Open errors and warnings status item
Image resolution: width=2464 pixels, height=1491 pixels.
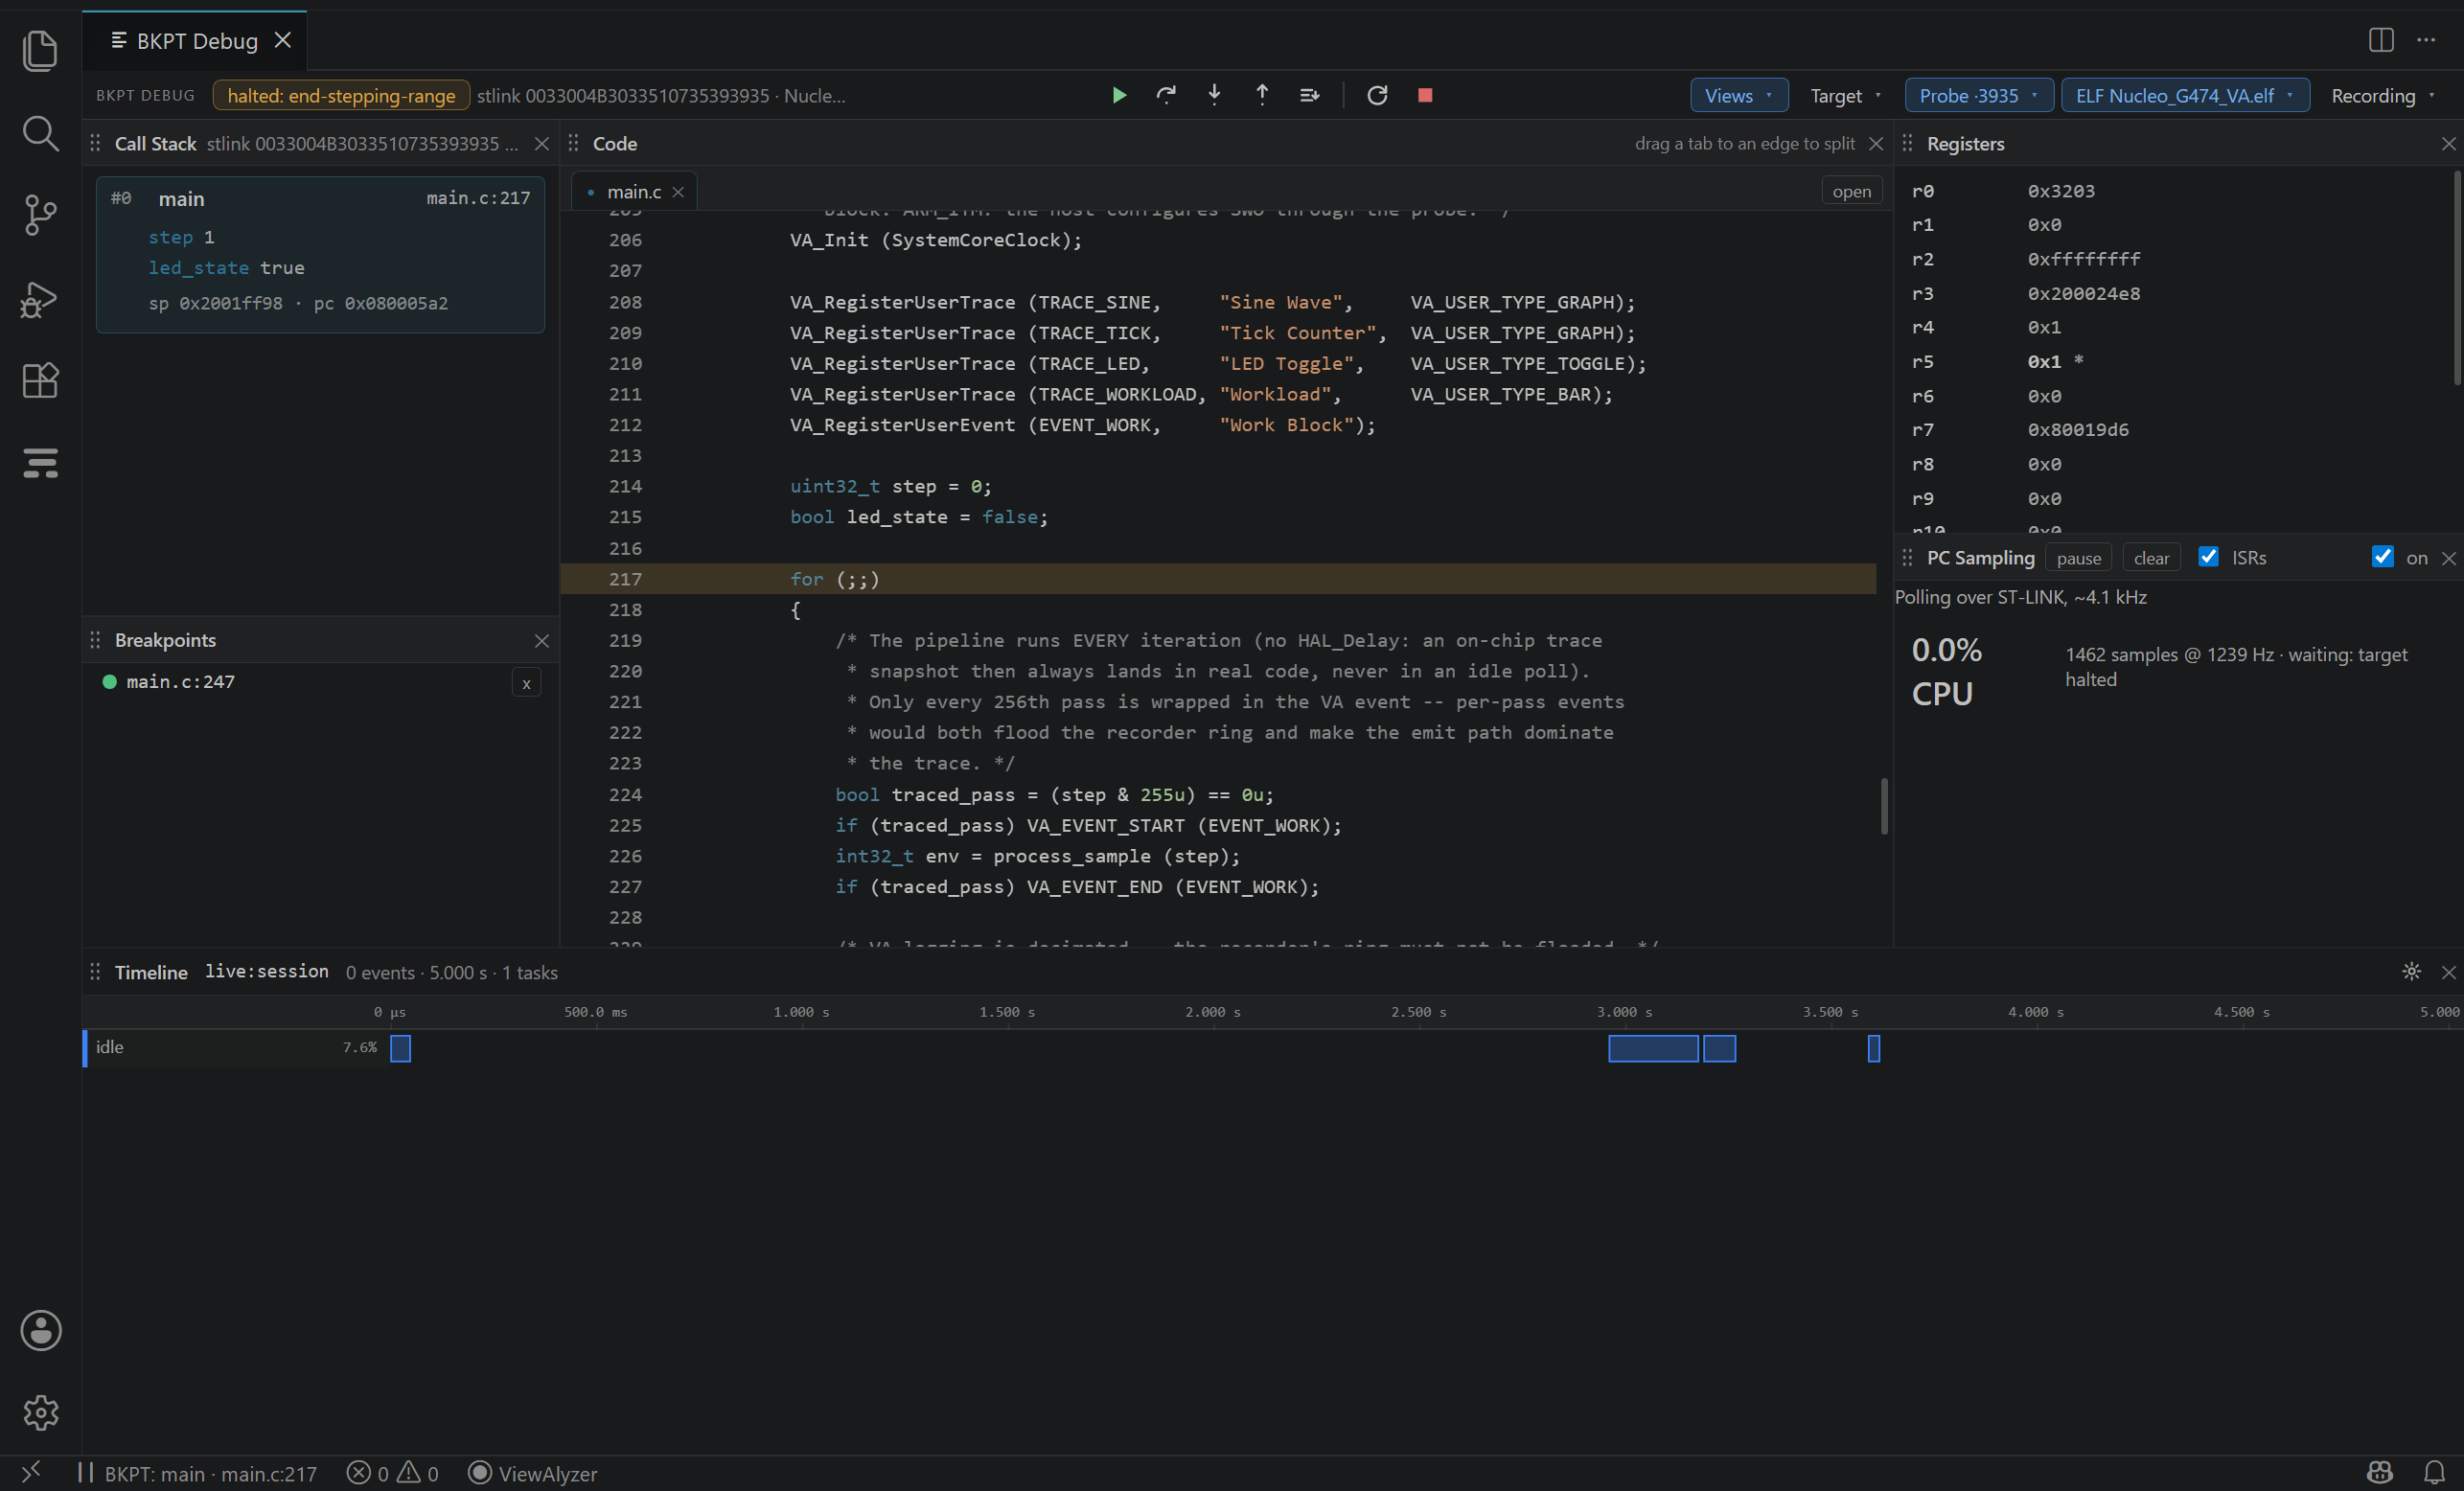tap(392, 1473)
